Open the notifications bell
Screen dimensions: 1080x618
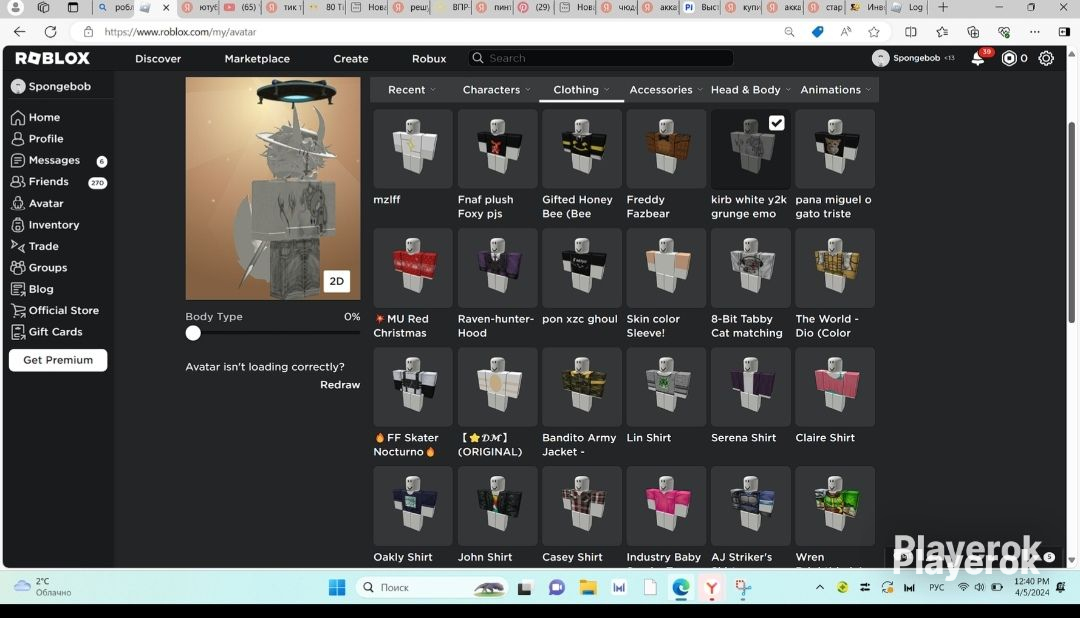977,59
